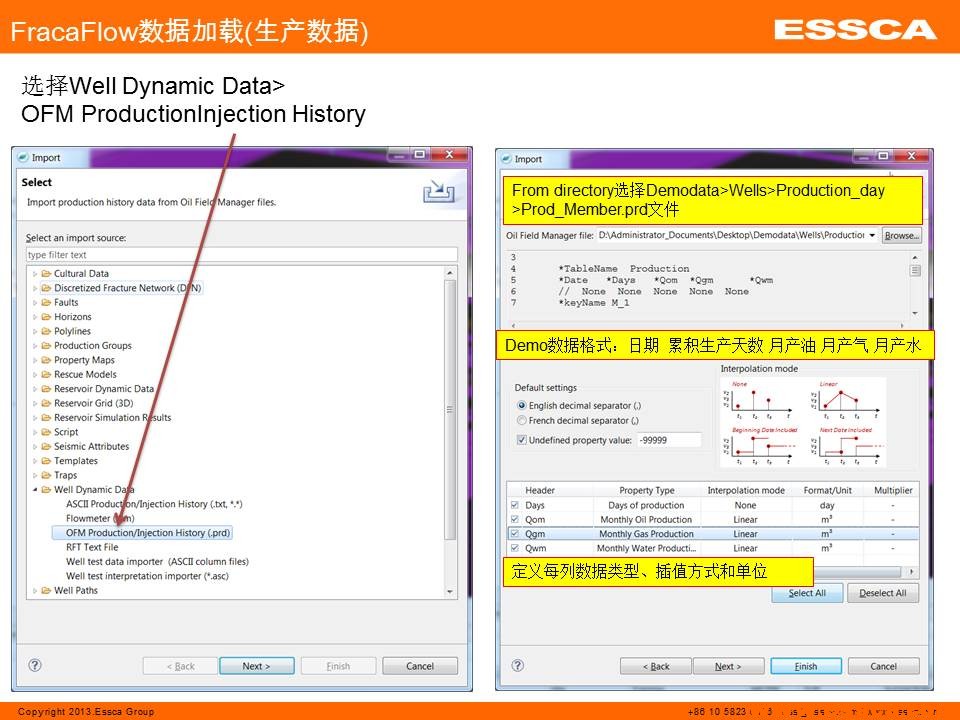Click the Seismic Attributes folder icon
Image resolution: width=960 pixels, height=720 pixels.
[x=46, y=447]
